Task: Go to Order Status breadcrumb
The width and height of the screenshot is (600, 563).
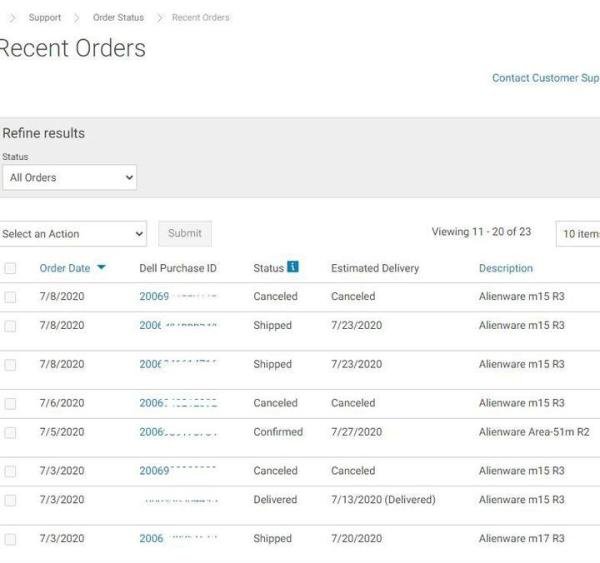Action: [118, 18]
